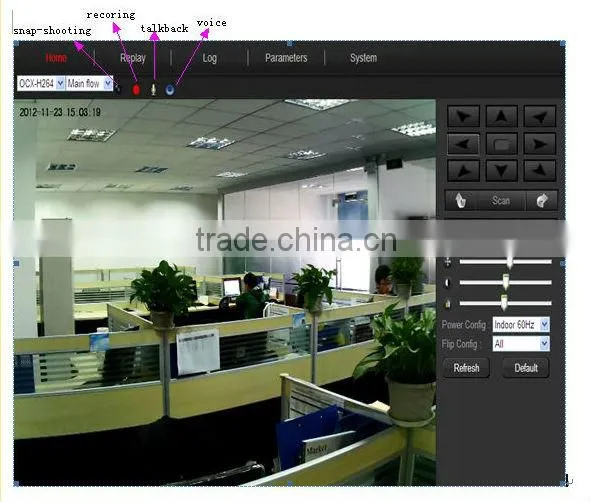This screenshot has width=591, height=502.
Task: Click the center PTZ stop button
Action: click(501, 144)
